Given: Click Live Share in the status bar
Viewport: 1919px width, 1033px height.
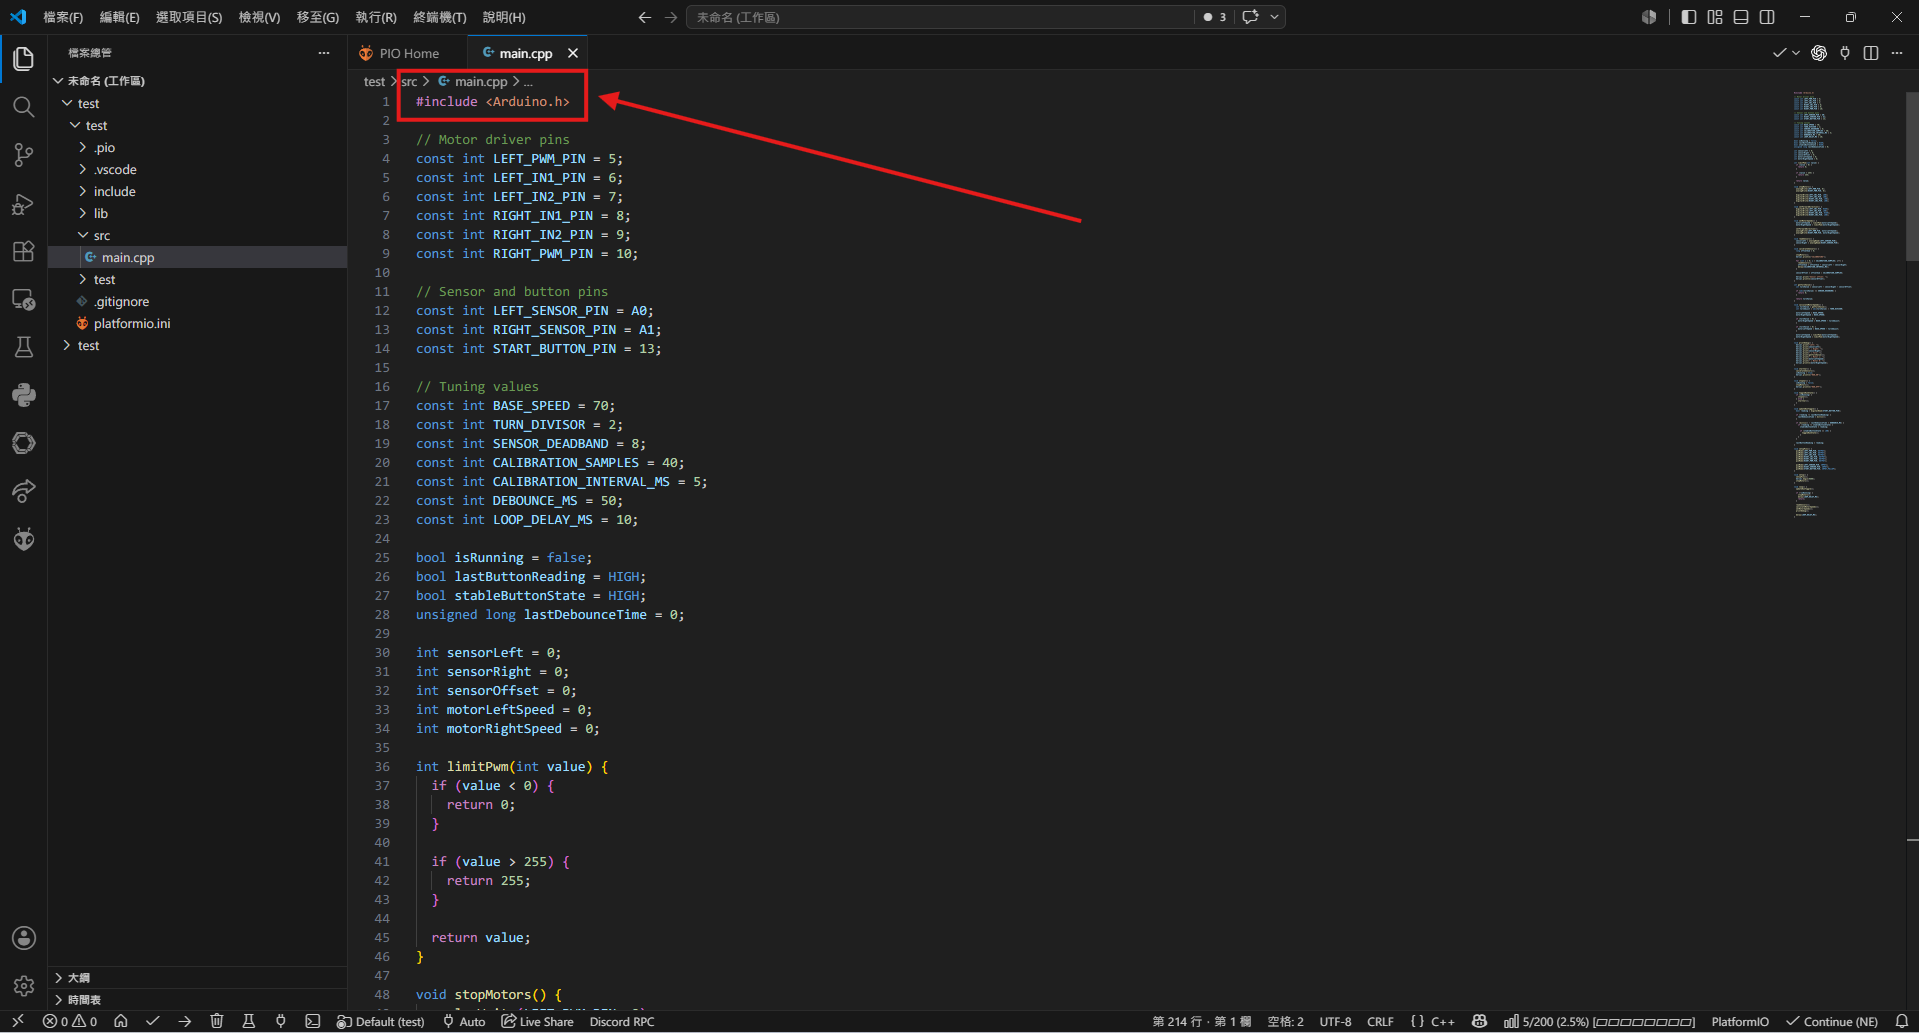Looking at the screenshot, I should (x=538, y=1021).
